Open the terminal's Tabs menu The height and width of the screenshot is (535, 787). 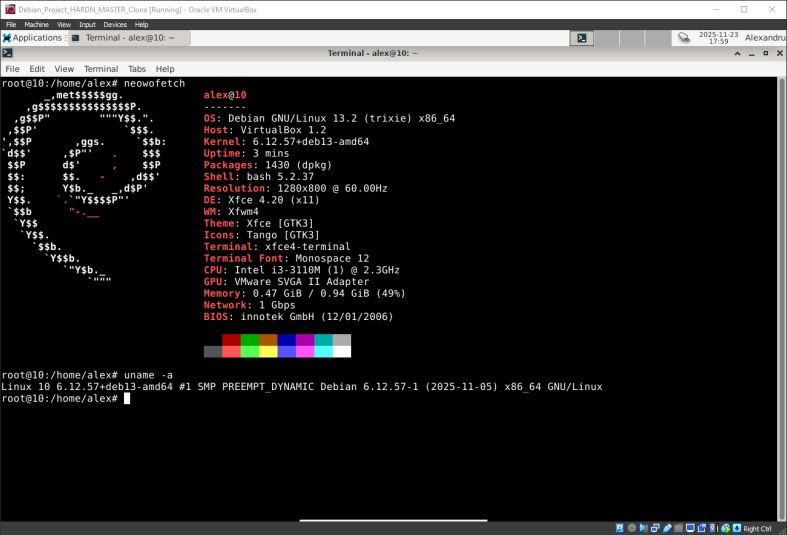137,69
